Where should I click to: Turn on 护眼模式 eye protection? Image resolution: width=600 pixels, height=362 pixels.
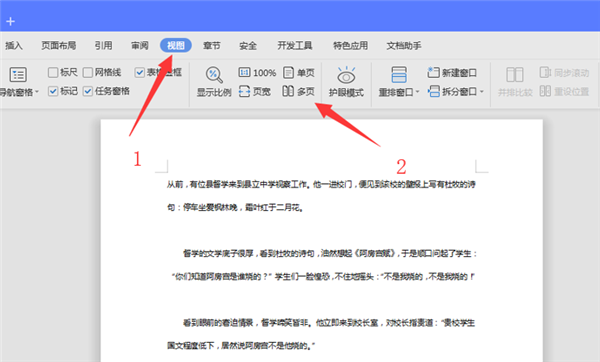(346, 82)
